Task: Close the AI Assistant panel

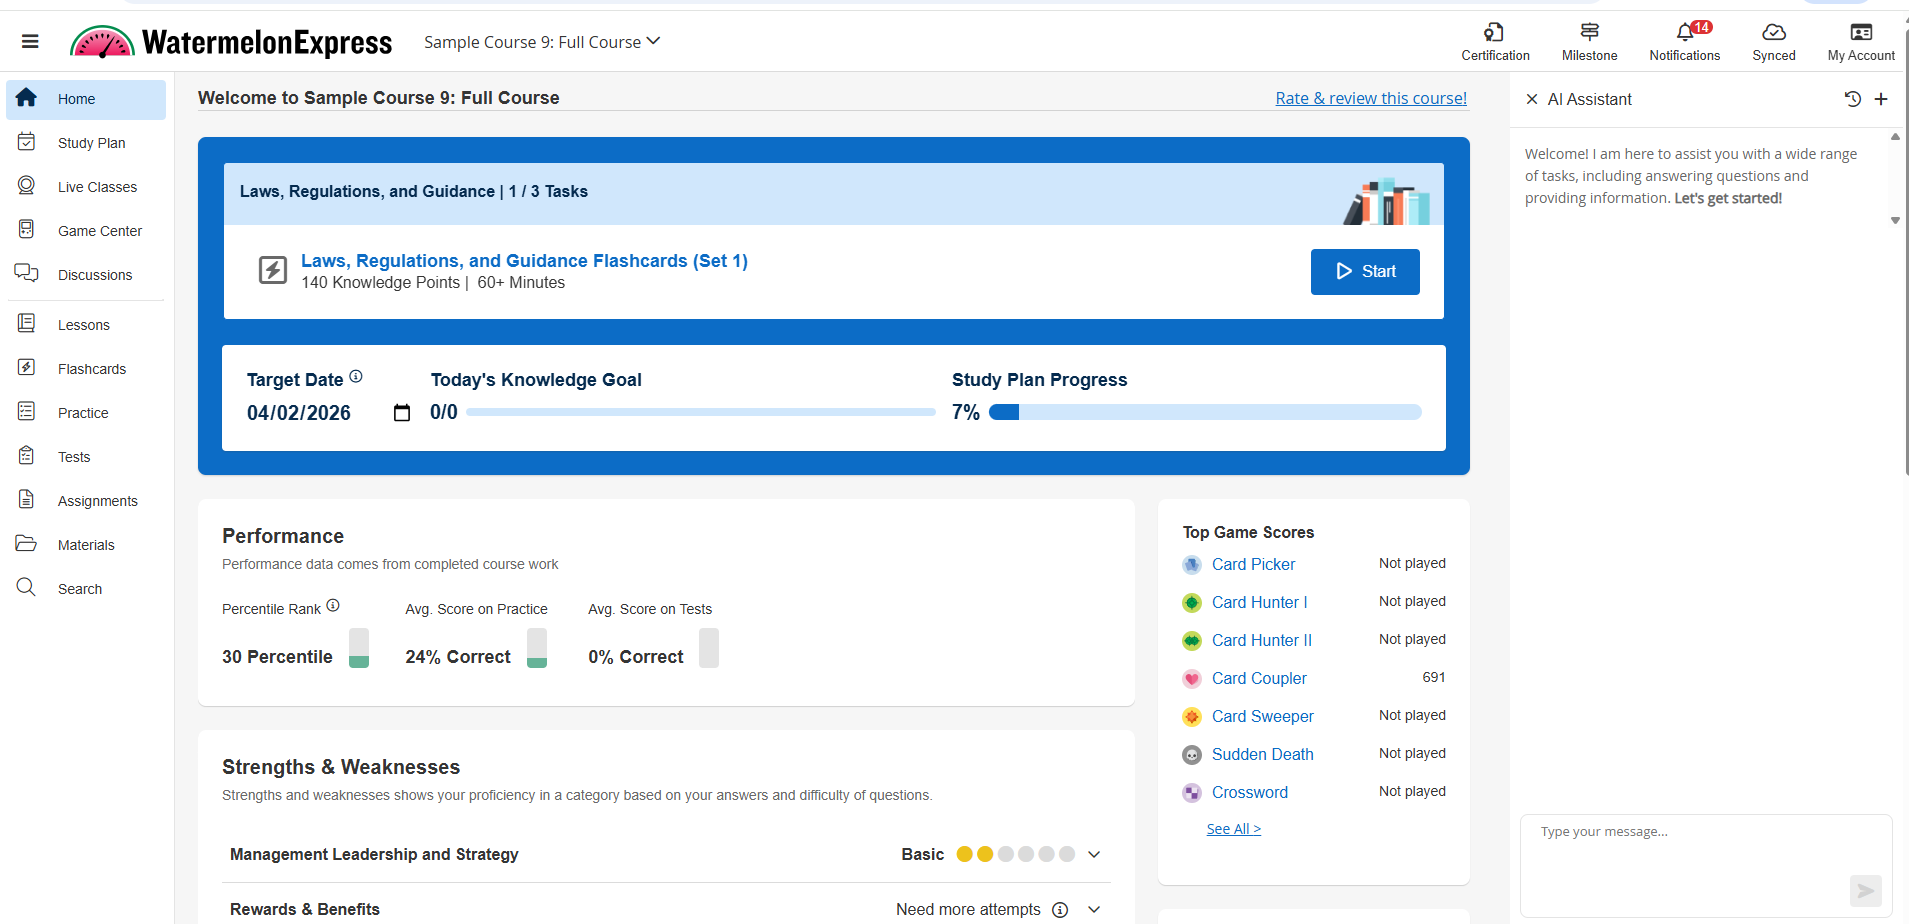Action: [1531, 99]
